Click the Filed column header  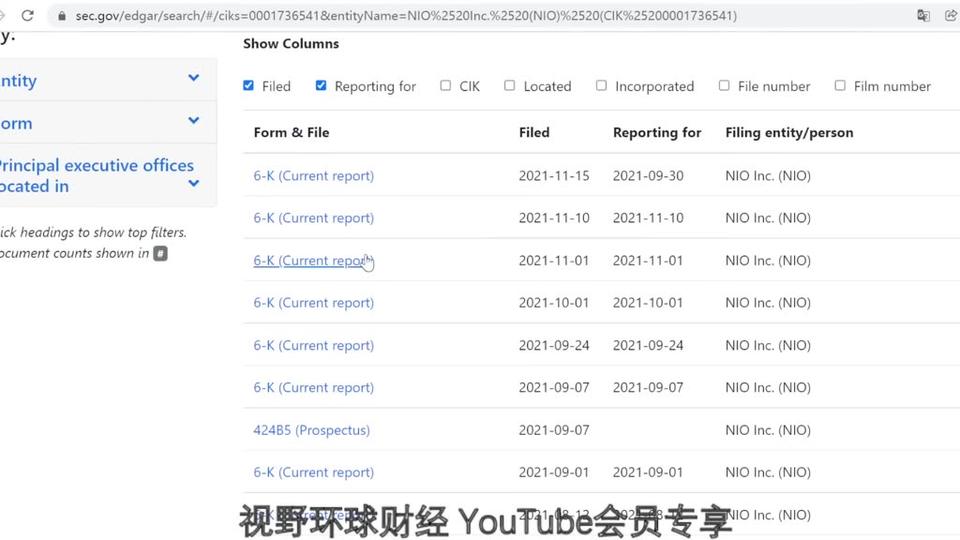[534, 132]
